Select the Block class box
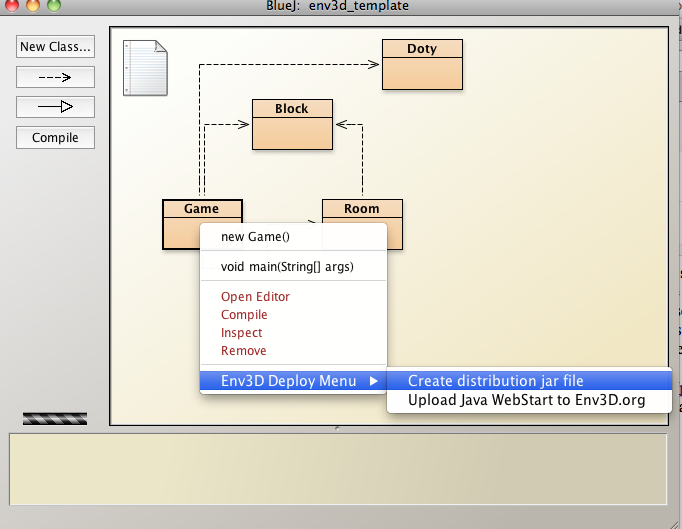Viewport: 682px width, 529px height. pyautogui.click(x=292, y=124)
